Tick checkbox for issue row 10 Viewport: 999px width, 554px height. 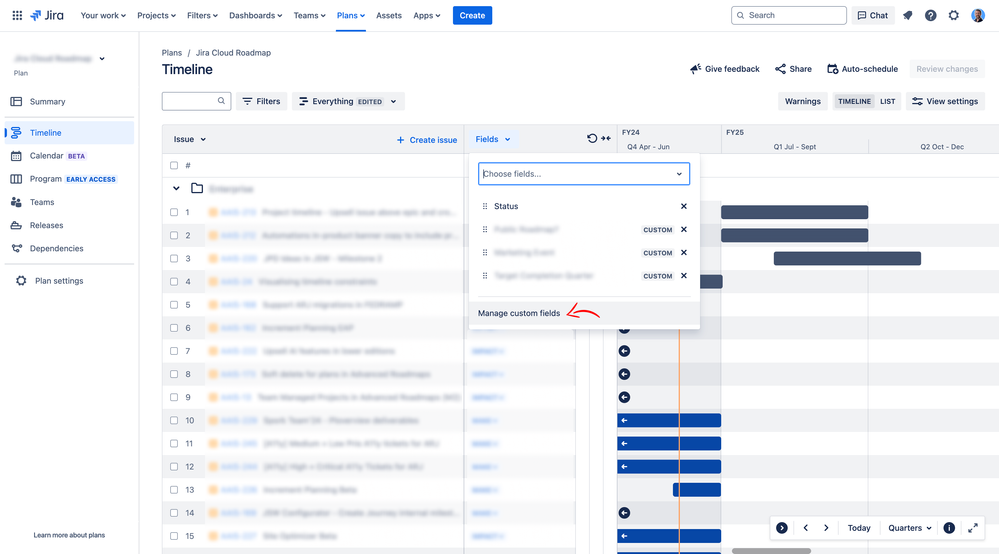[174, 420]
